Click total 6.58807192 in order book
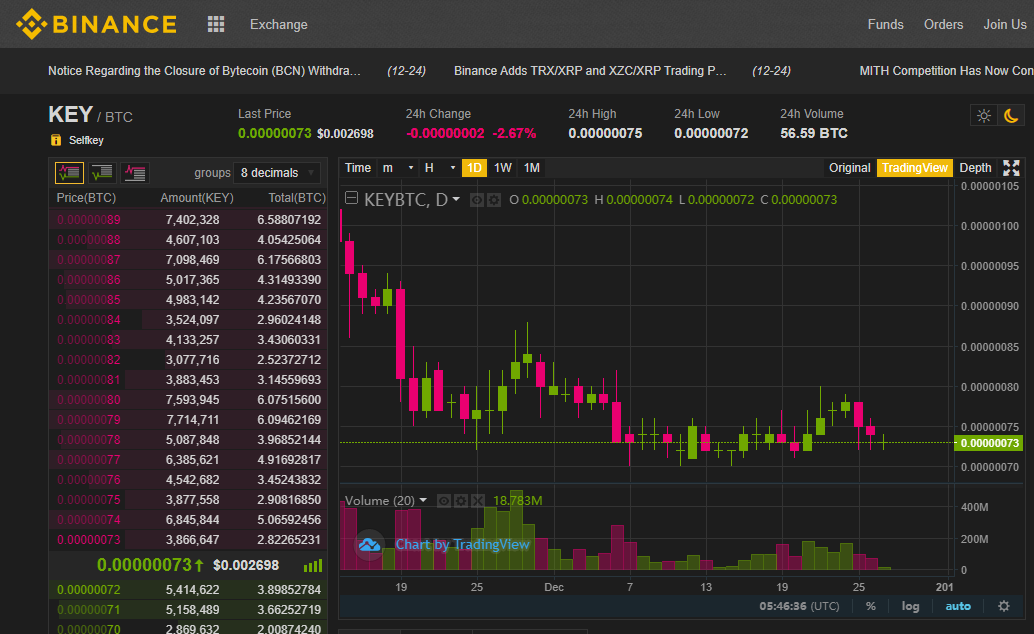 (x=289, y=220)
